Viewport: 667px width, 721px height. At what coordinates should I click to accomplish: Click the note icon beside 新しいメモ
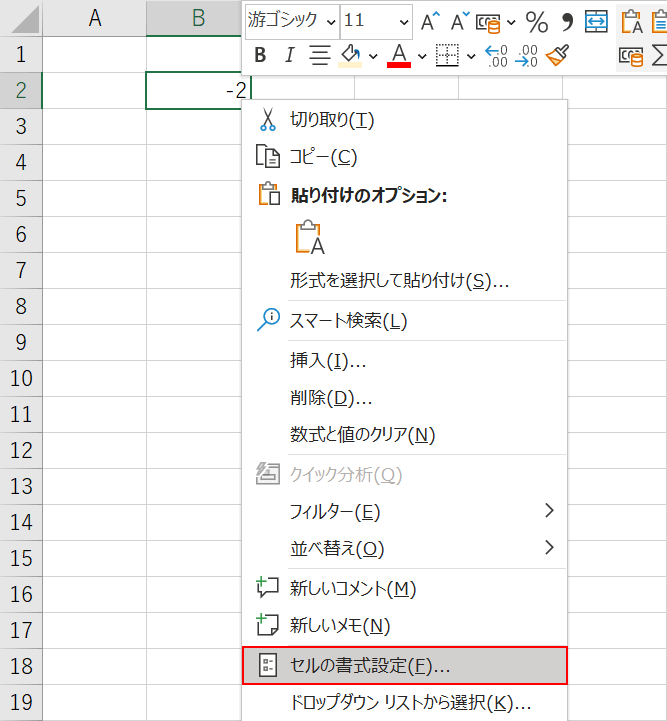268,624
